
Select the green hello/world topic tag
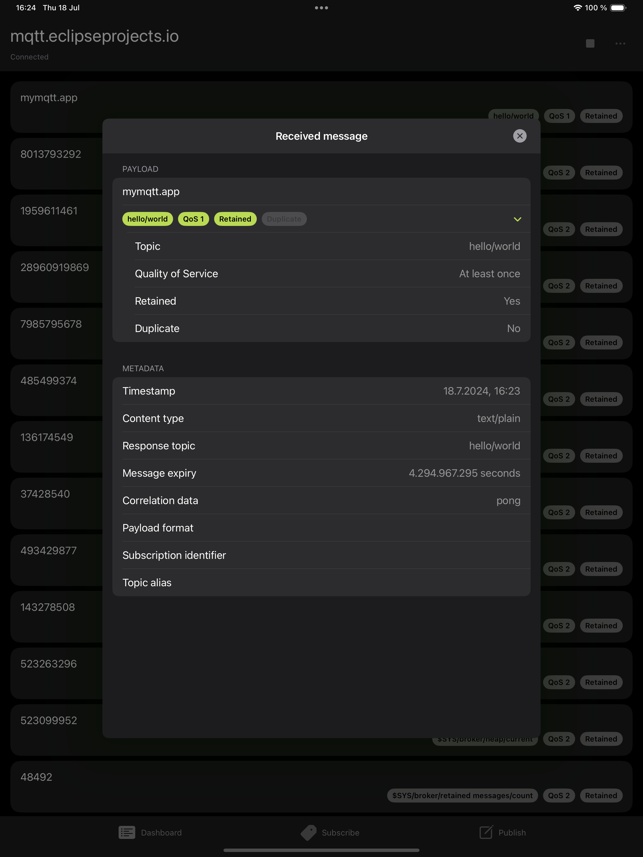click(148, 219)
